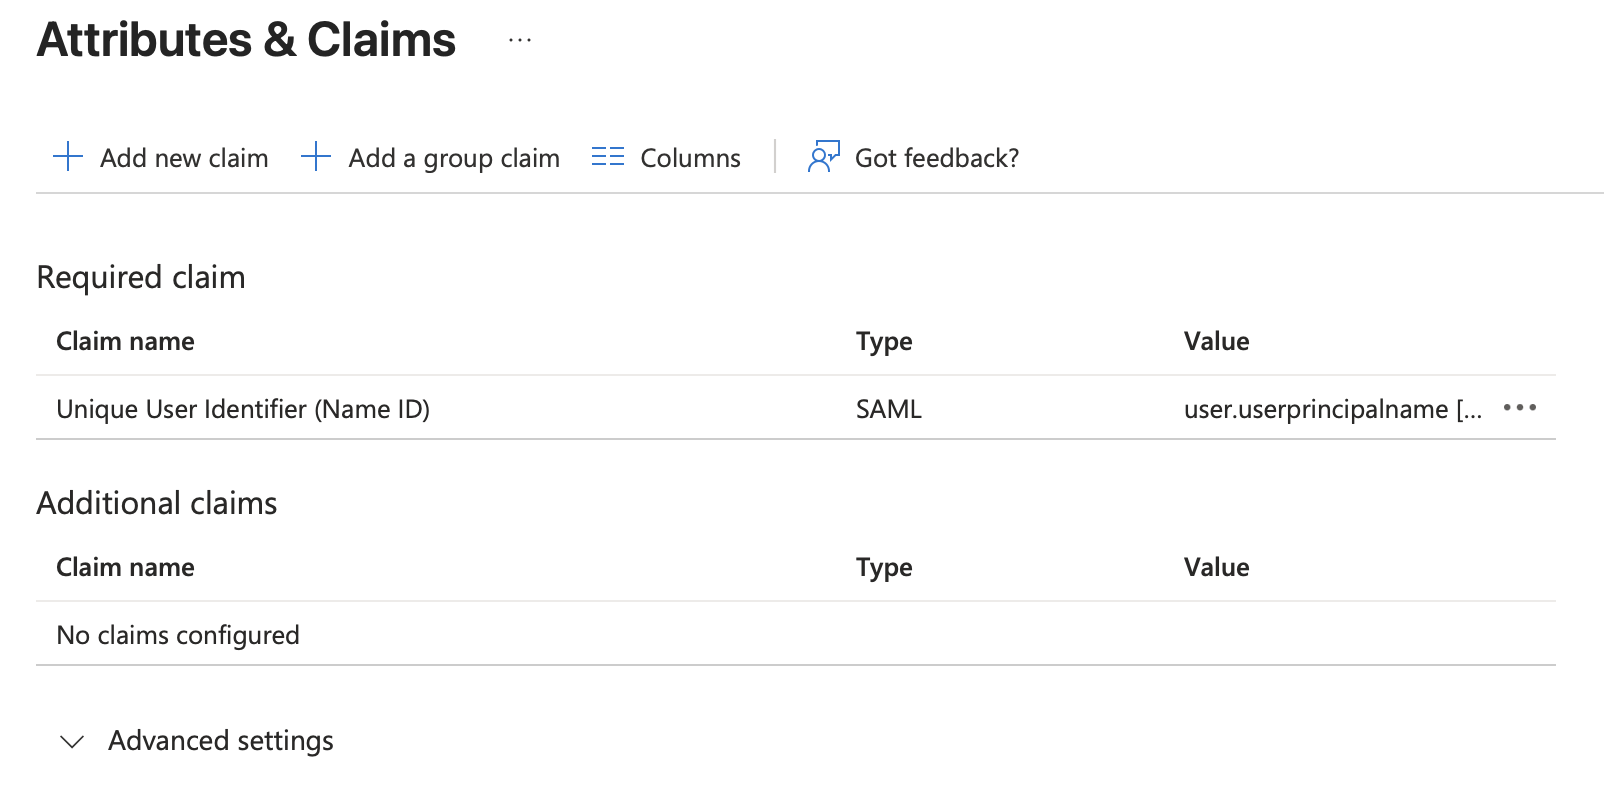Click the Got feedback? link
1604x802 pixels.
936,158
